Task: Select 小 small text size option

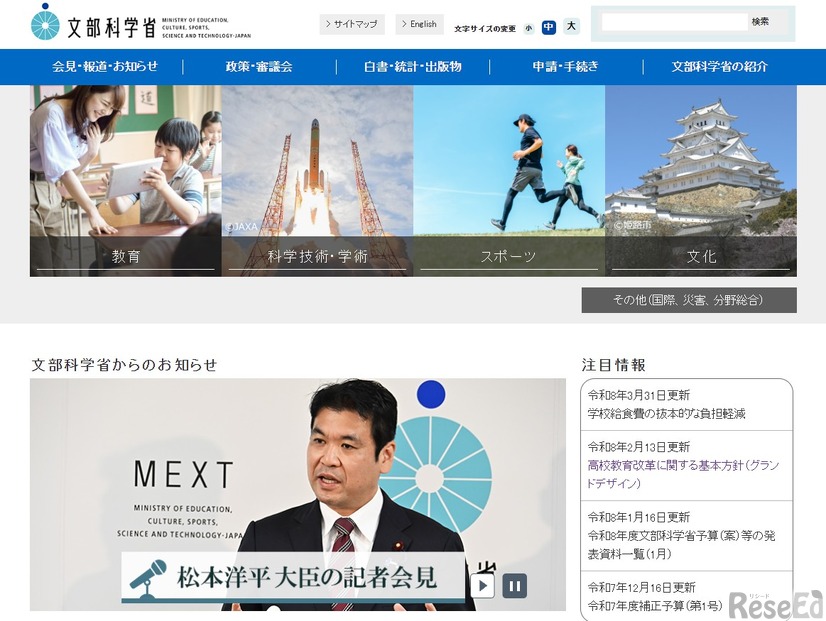Action: [528, 27]
